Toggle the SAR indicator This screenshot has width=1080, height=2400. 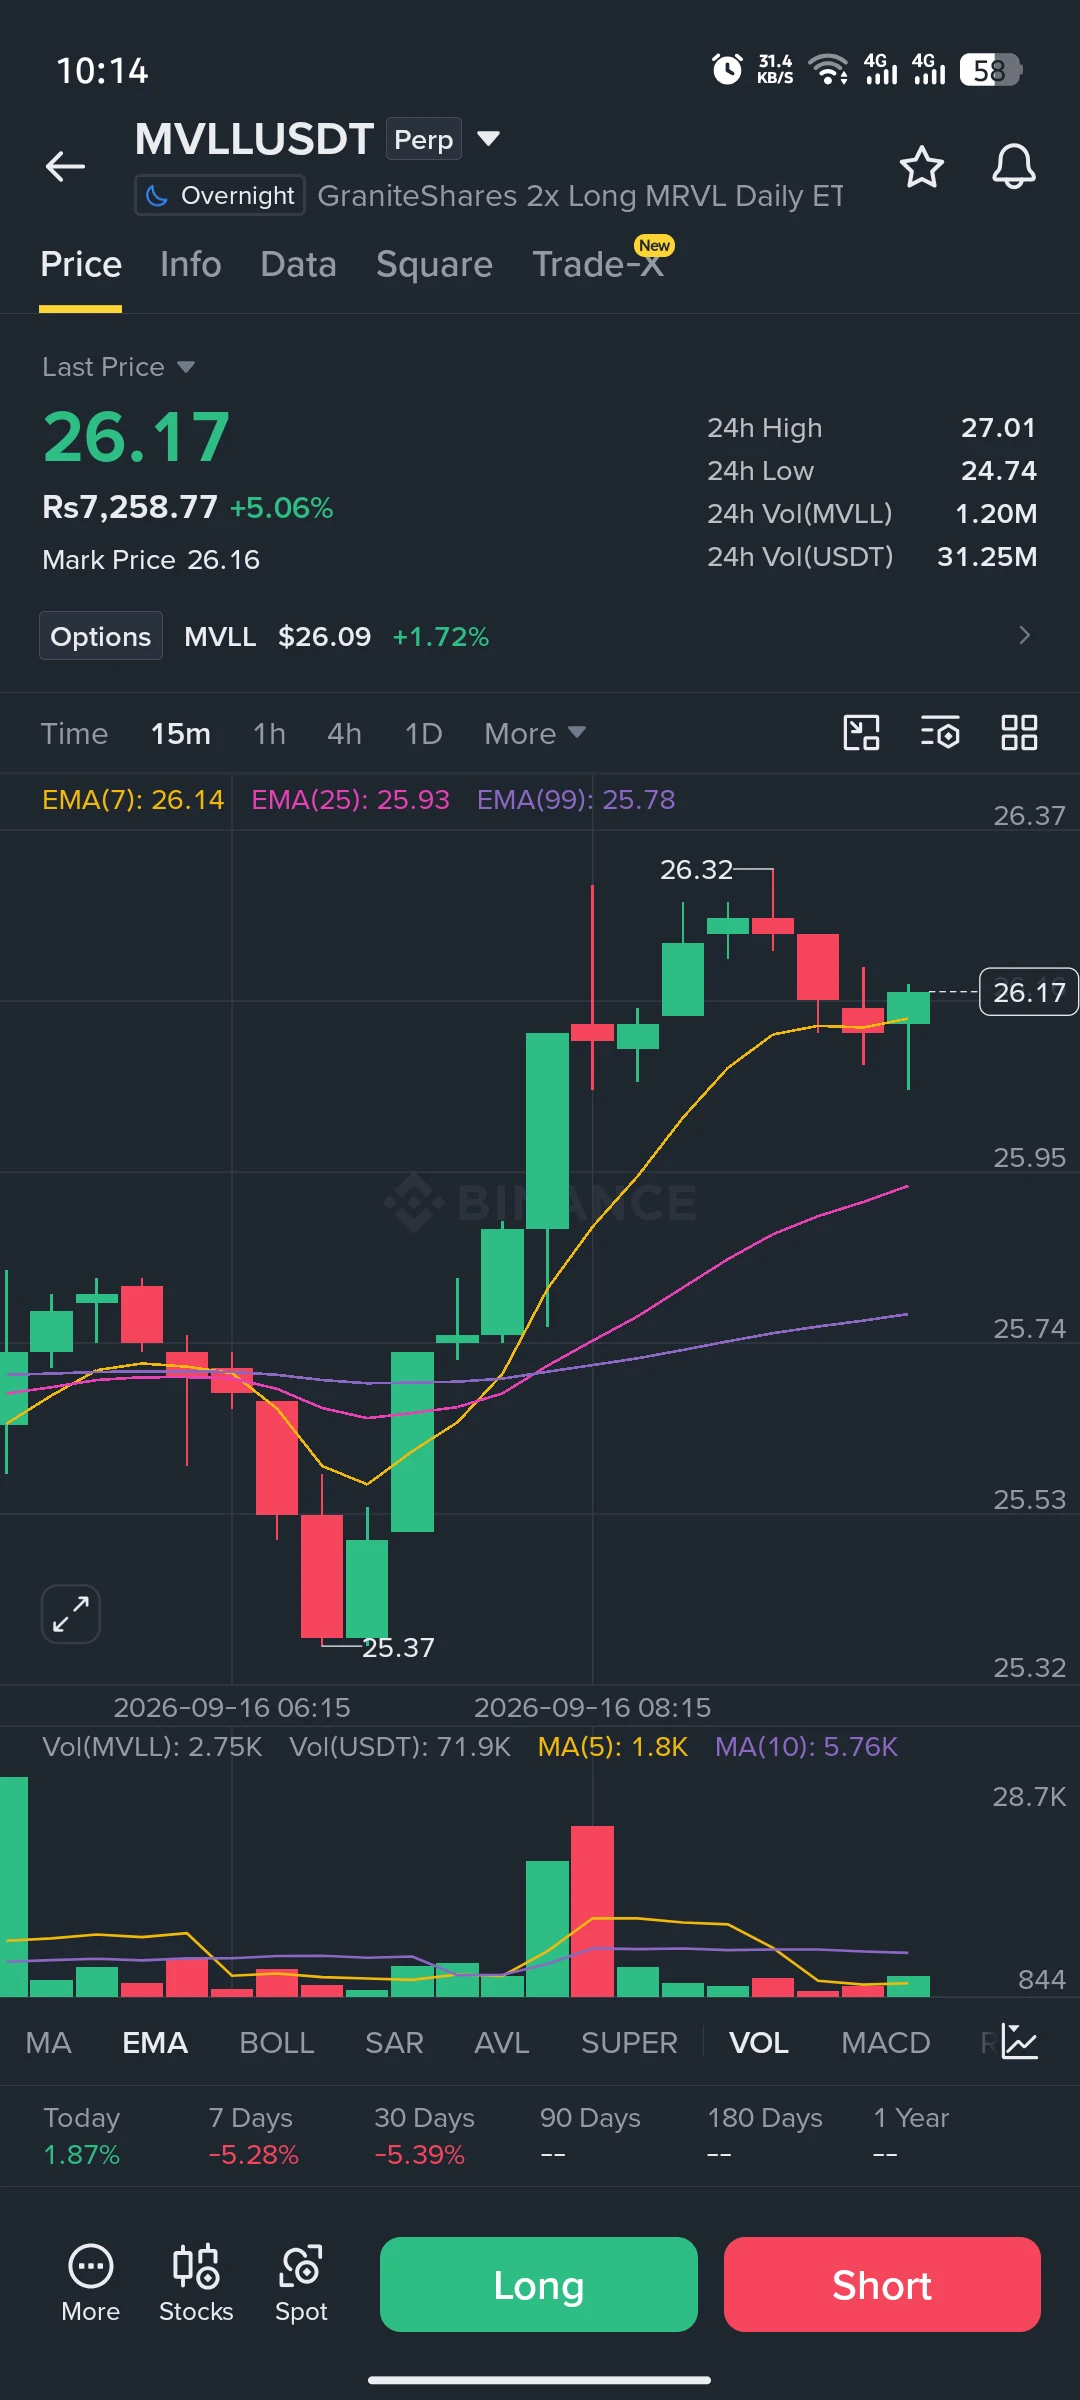tap(394, 2042)
